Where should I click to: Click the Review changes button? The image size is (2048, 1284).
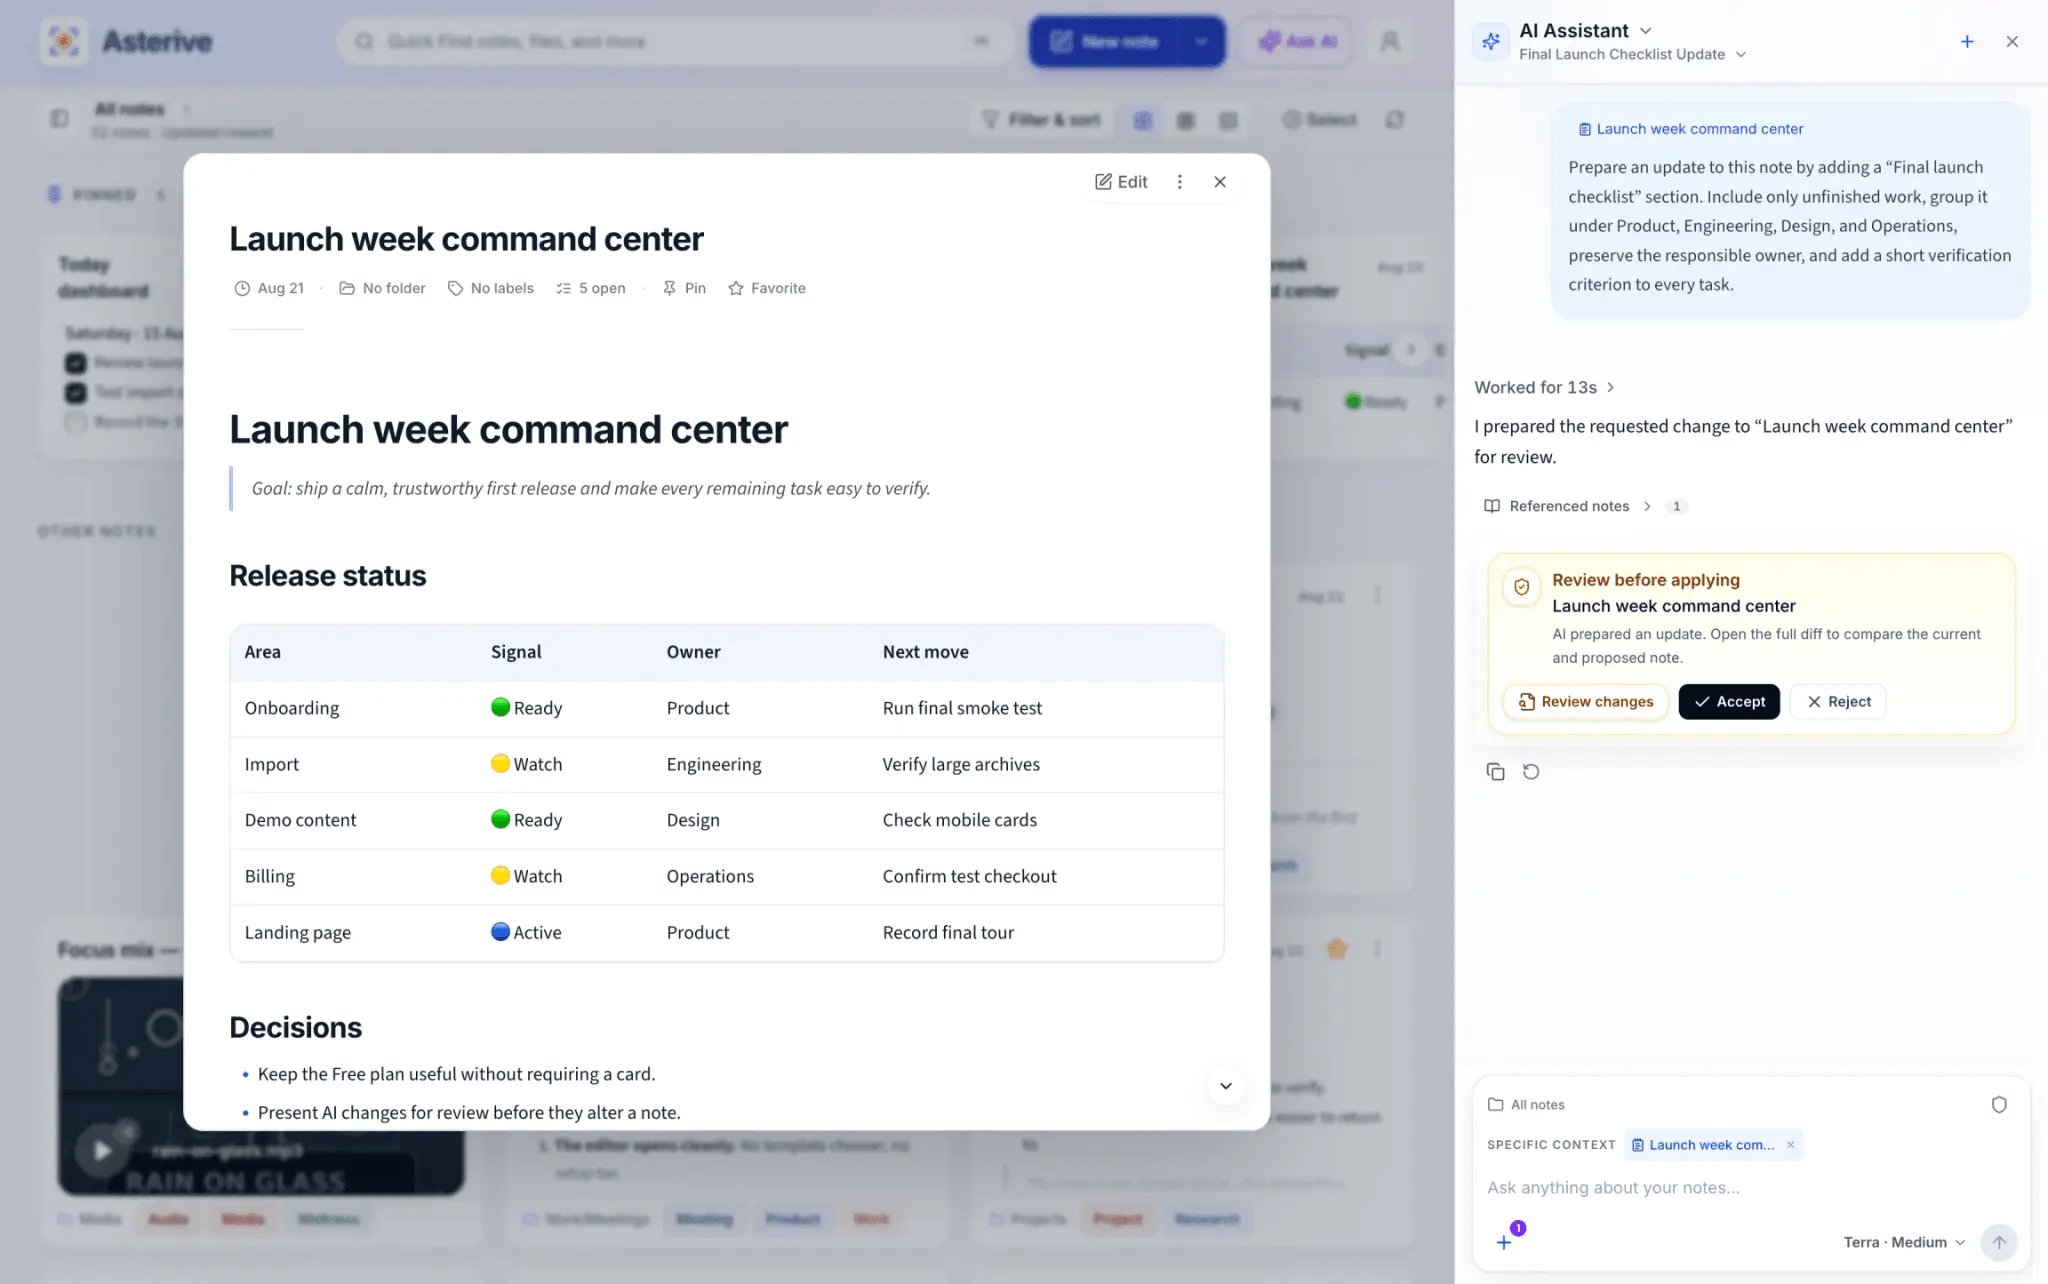(x=1586, y=702)
